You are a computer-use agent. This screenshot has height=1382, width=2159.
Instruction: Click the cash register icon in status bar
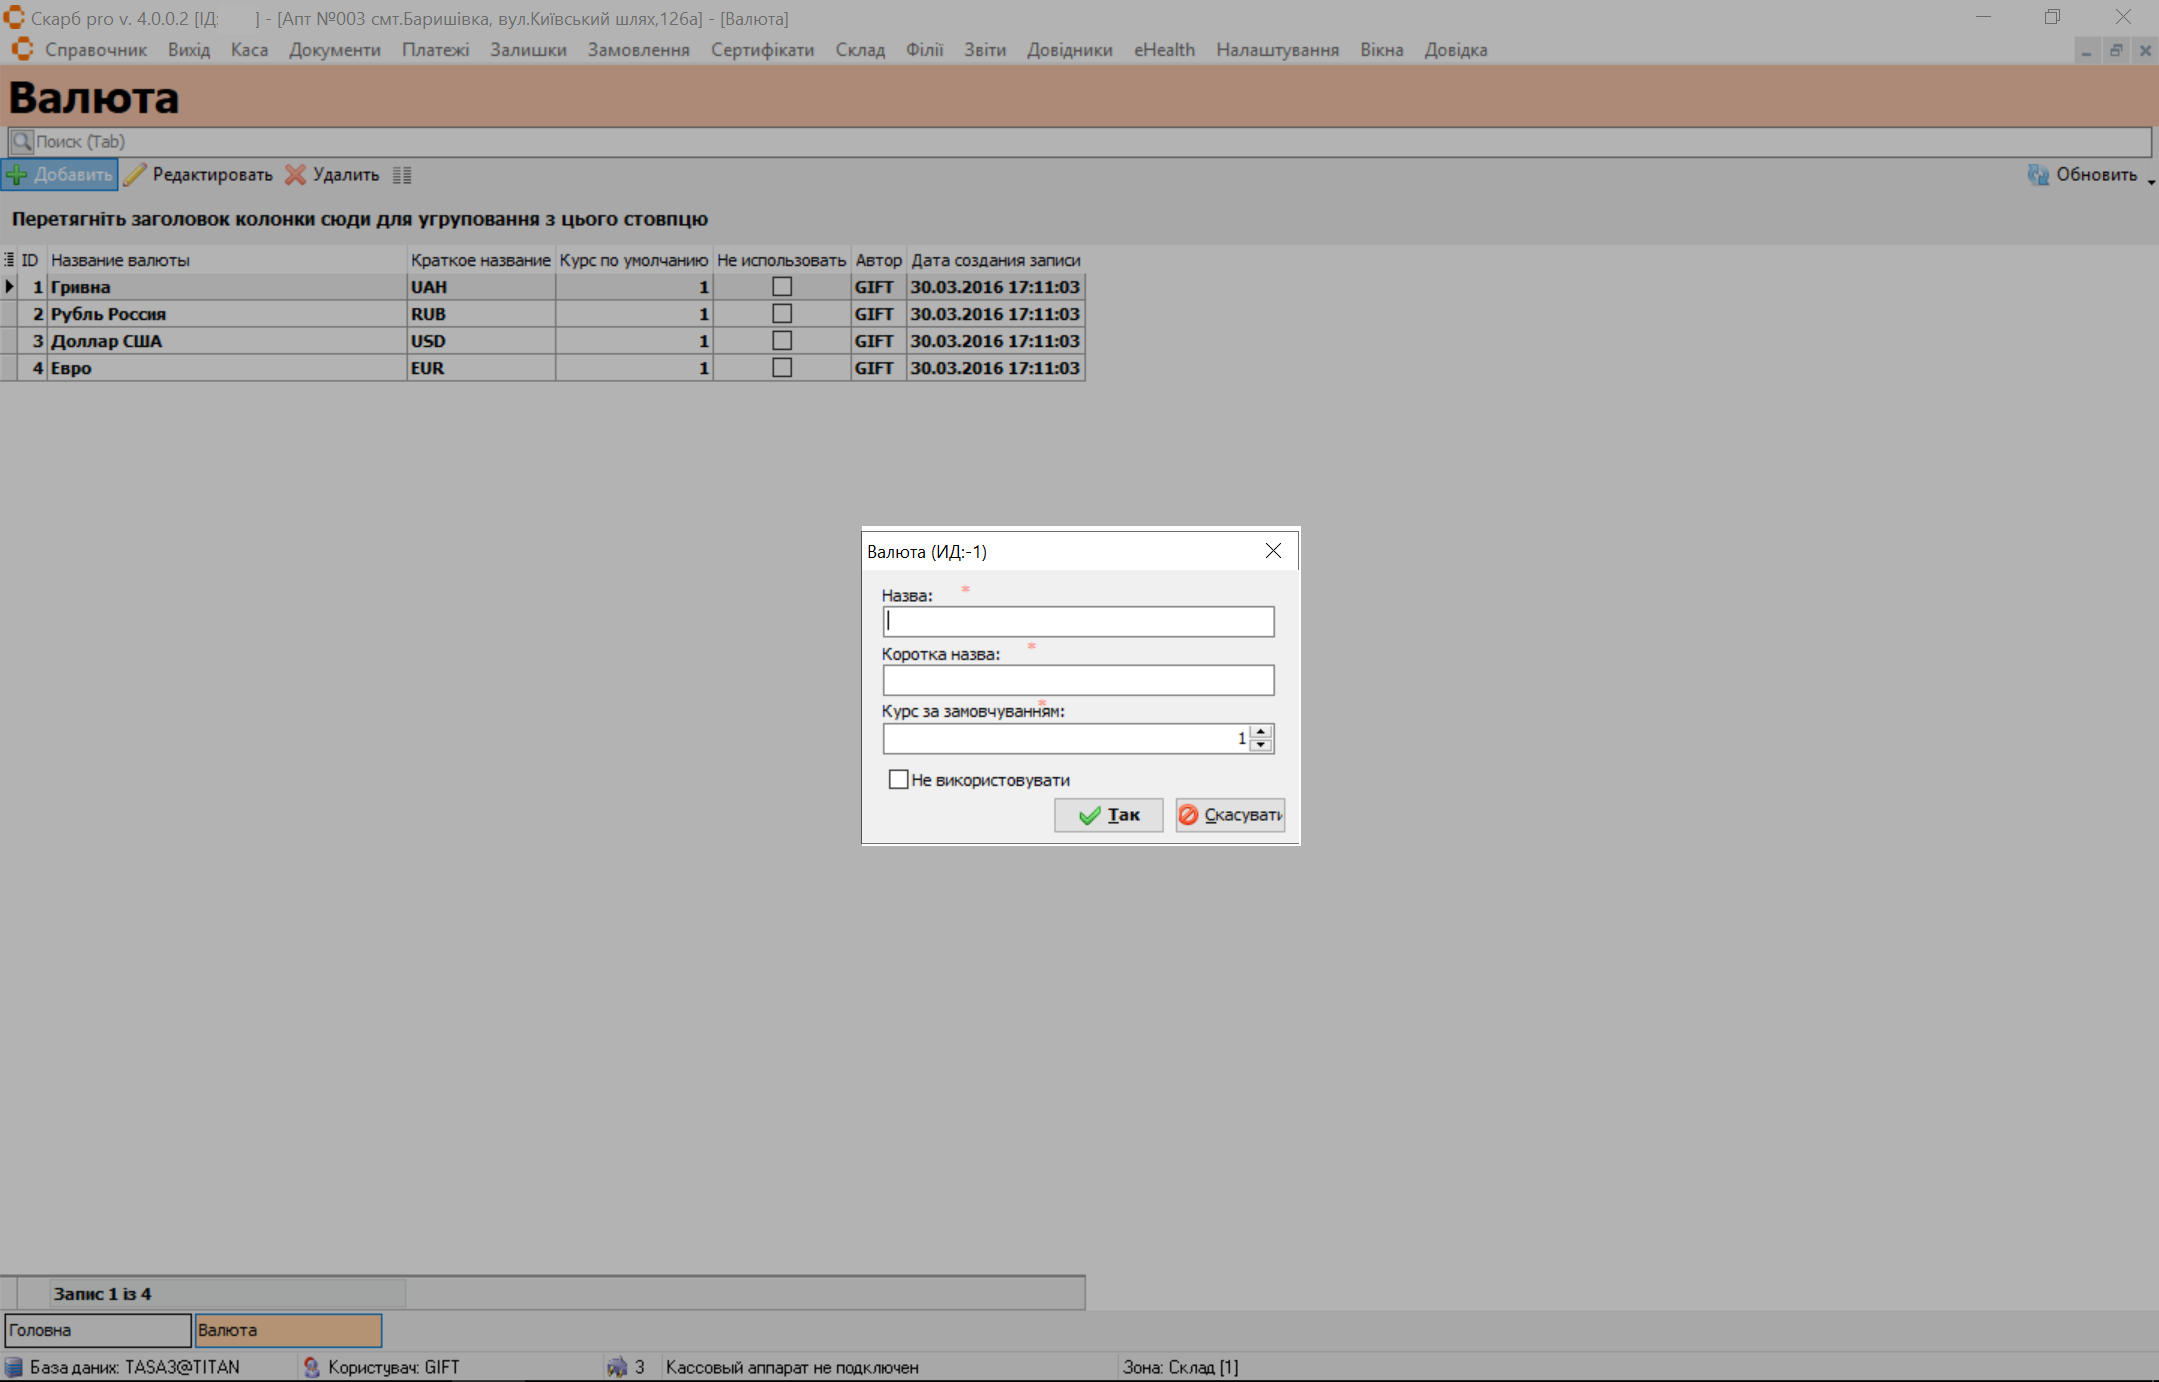point(617,1367)
